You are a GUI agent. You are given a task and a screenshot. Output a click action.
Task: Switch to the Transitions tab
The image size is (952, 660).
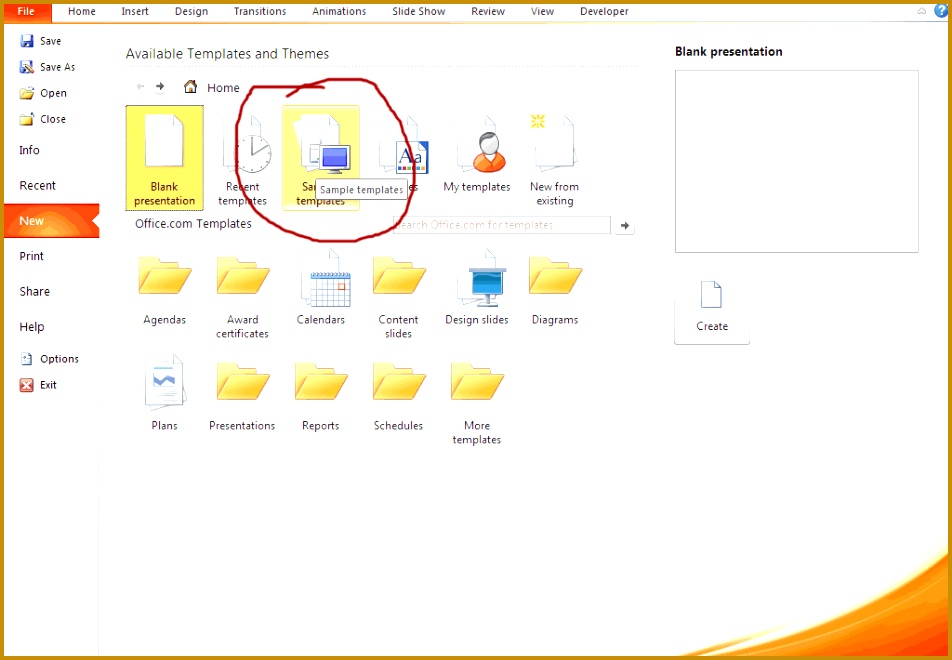tap(260, 12)
